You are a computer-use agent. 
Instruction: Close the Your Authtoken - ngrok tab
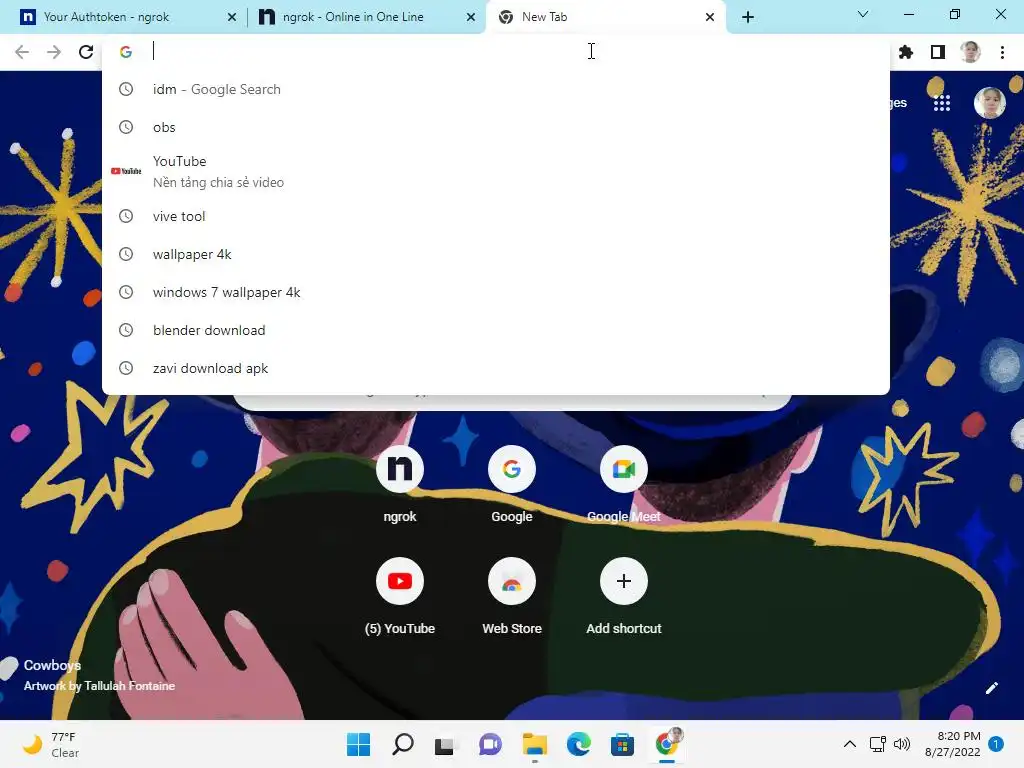[232, 17]
